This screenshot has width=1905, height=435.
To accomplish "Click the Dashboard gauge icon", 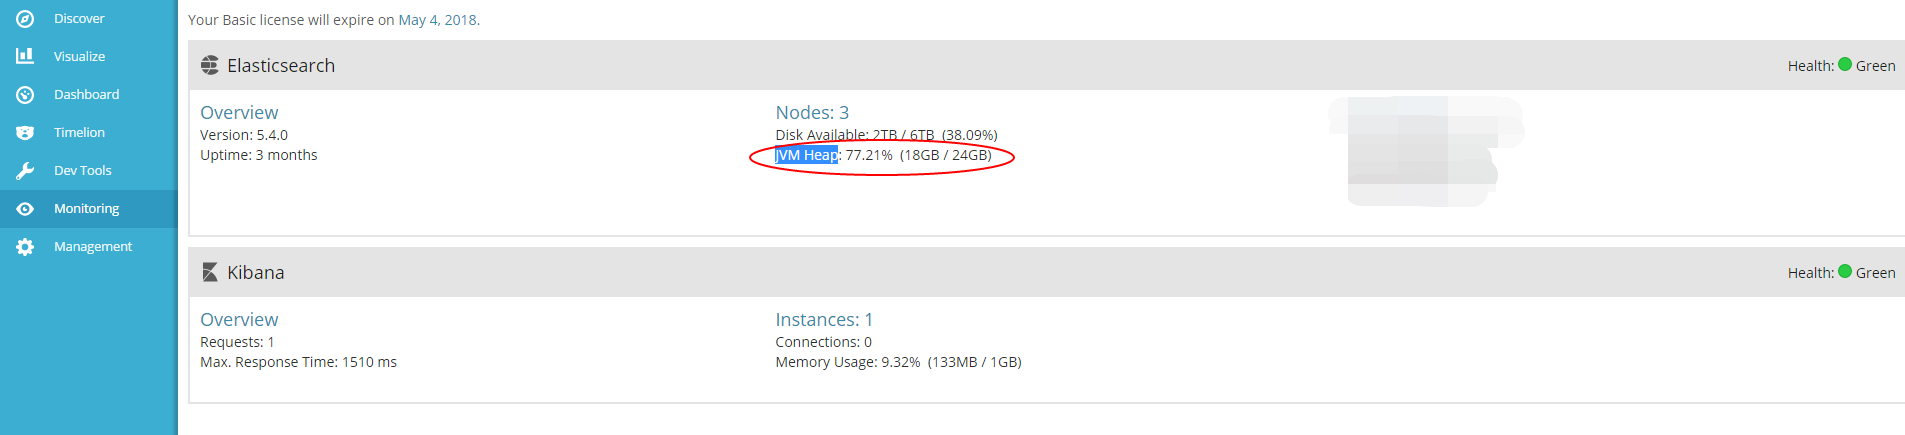I will tap(25, 94).
